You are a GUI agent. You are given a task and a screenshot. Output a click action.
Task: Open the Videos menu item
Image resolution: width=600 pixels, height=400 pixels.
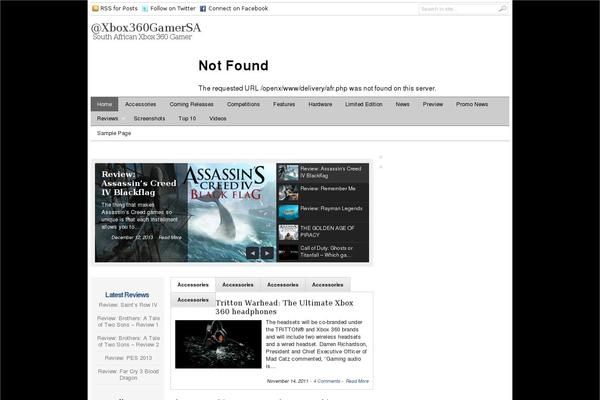pos(218,119)
